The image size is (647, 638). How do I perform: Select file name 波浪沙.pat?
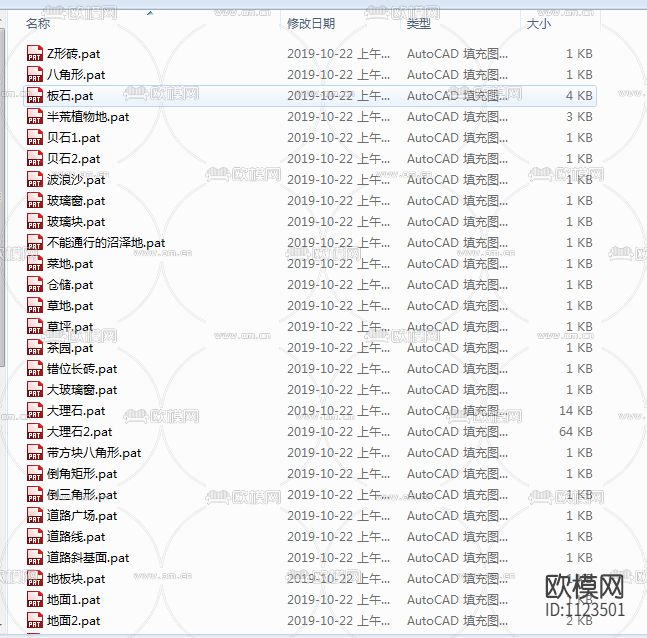click(76, 180)
